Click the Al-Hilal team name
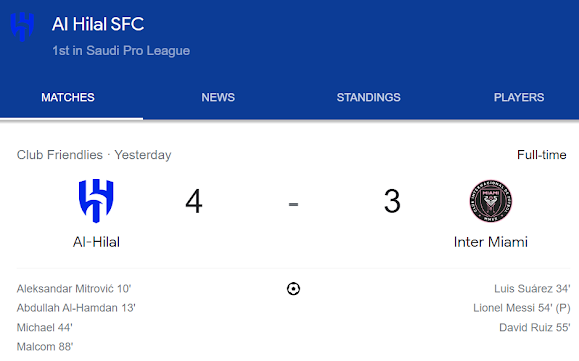This screenshot has width=579, height=361. (96, 242)
